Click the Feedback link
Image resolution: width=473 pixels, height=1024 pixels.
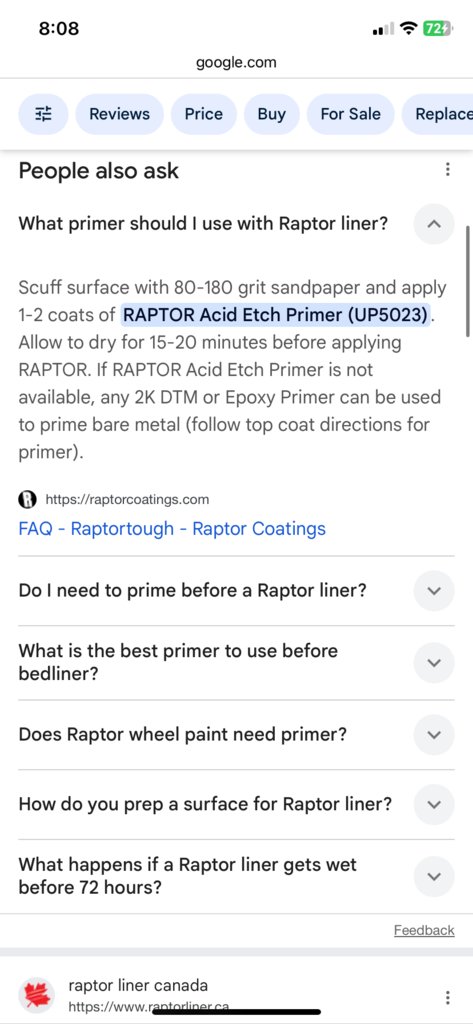424,931
